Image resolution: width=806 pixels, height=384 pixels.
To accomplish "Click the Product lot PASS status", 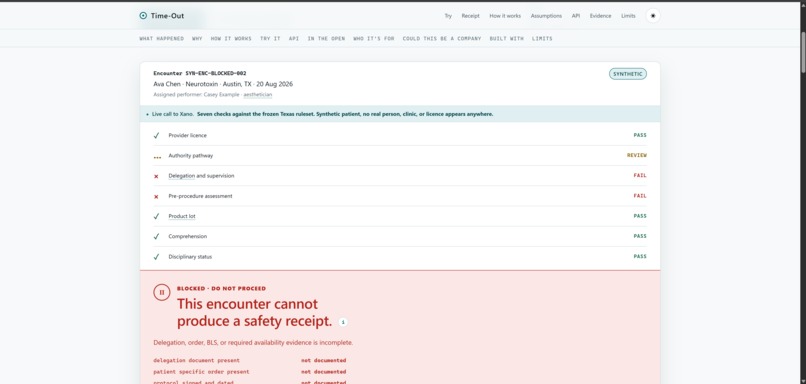I will coord(640,216).
